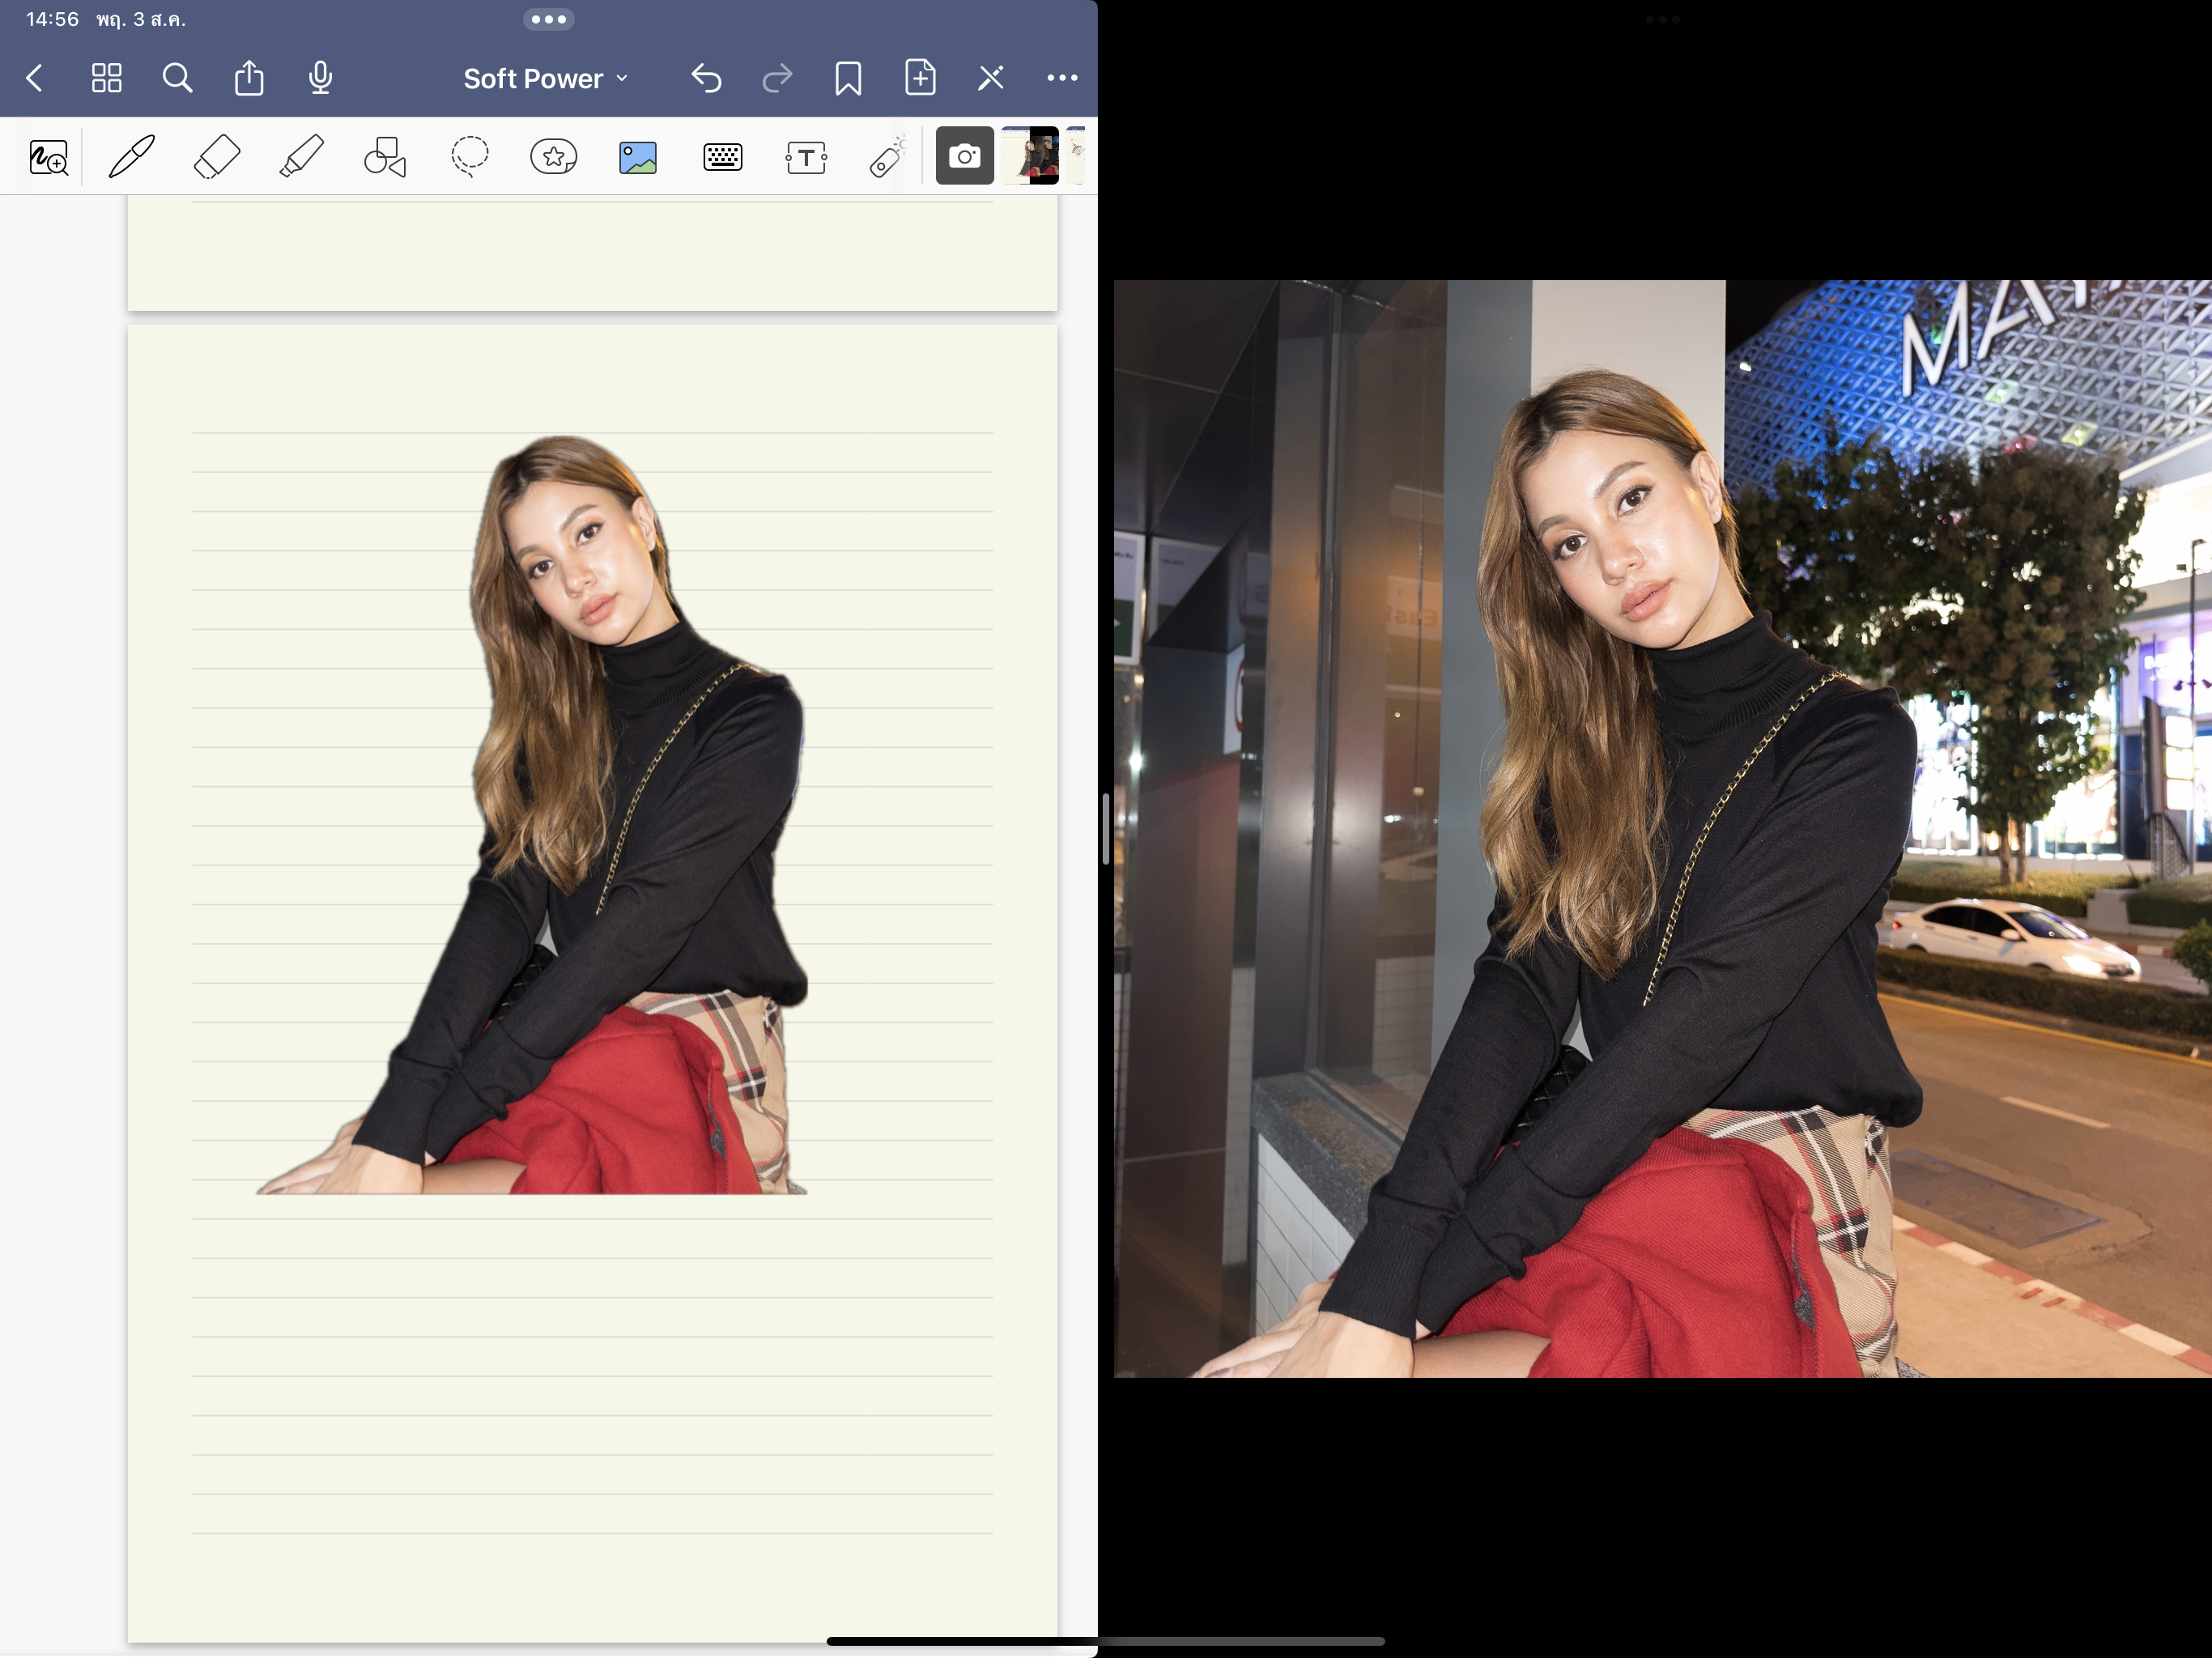Select the Highlighter tool

301,157
